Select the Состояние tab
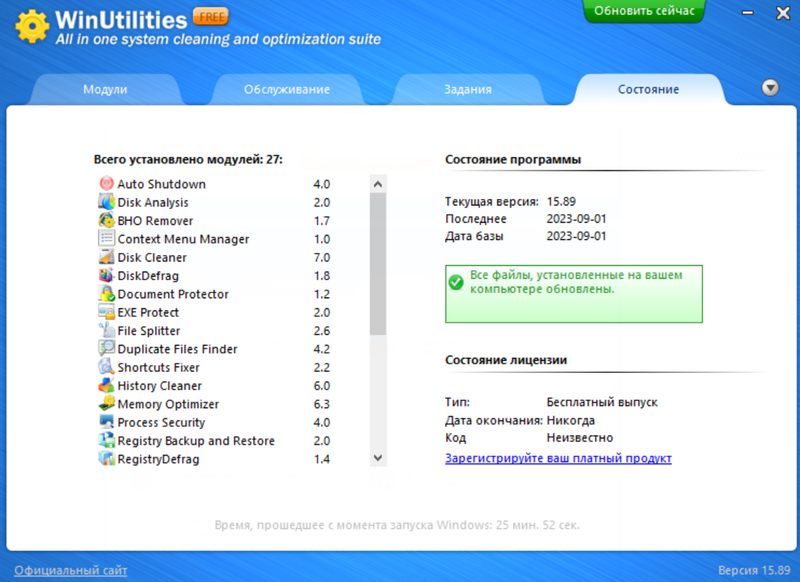Image resolution: width=800 pixels, height=582 pixels. [648, 89]
